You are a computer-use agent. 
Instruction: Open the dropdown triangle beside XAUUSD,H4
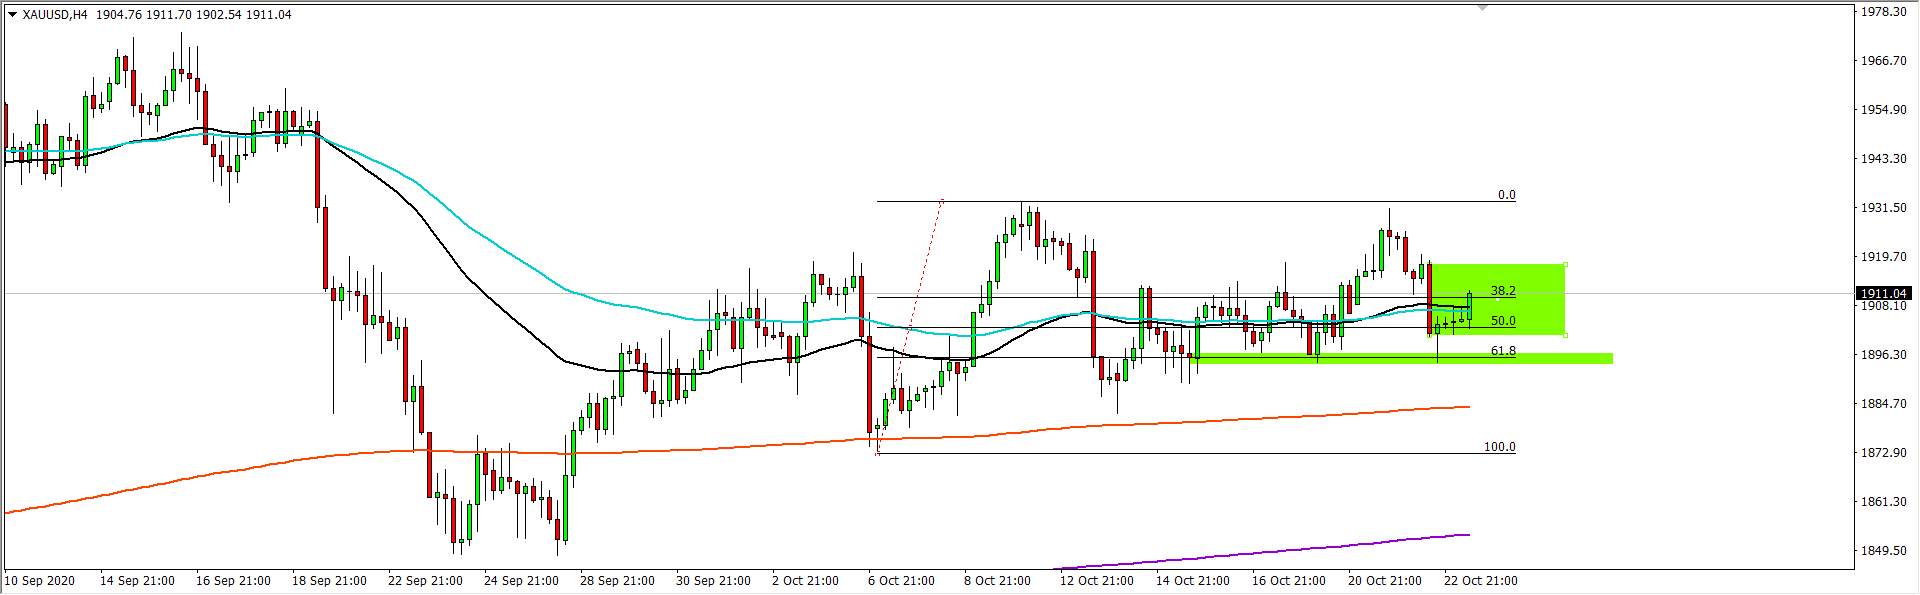11,14
